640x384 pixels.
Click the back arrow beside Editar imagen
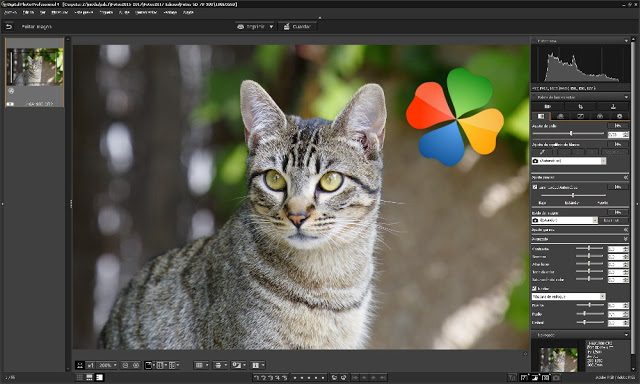click(x=9, y=27)
